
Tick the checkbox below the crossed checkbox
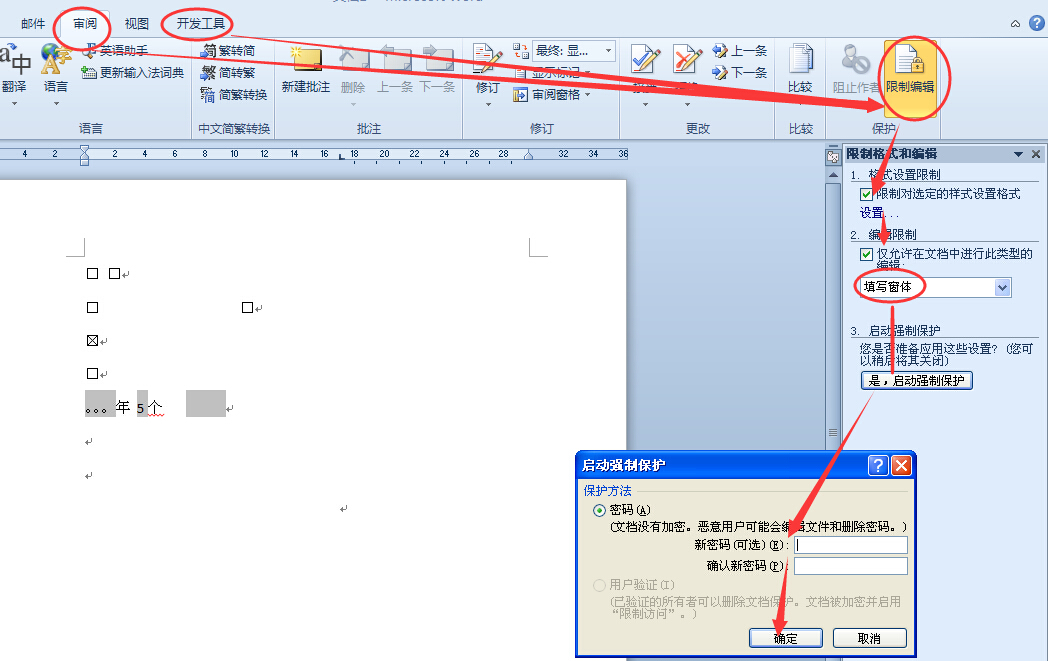pyautogui.click(x=93, y=374)
